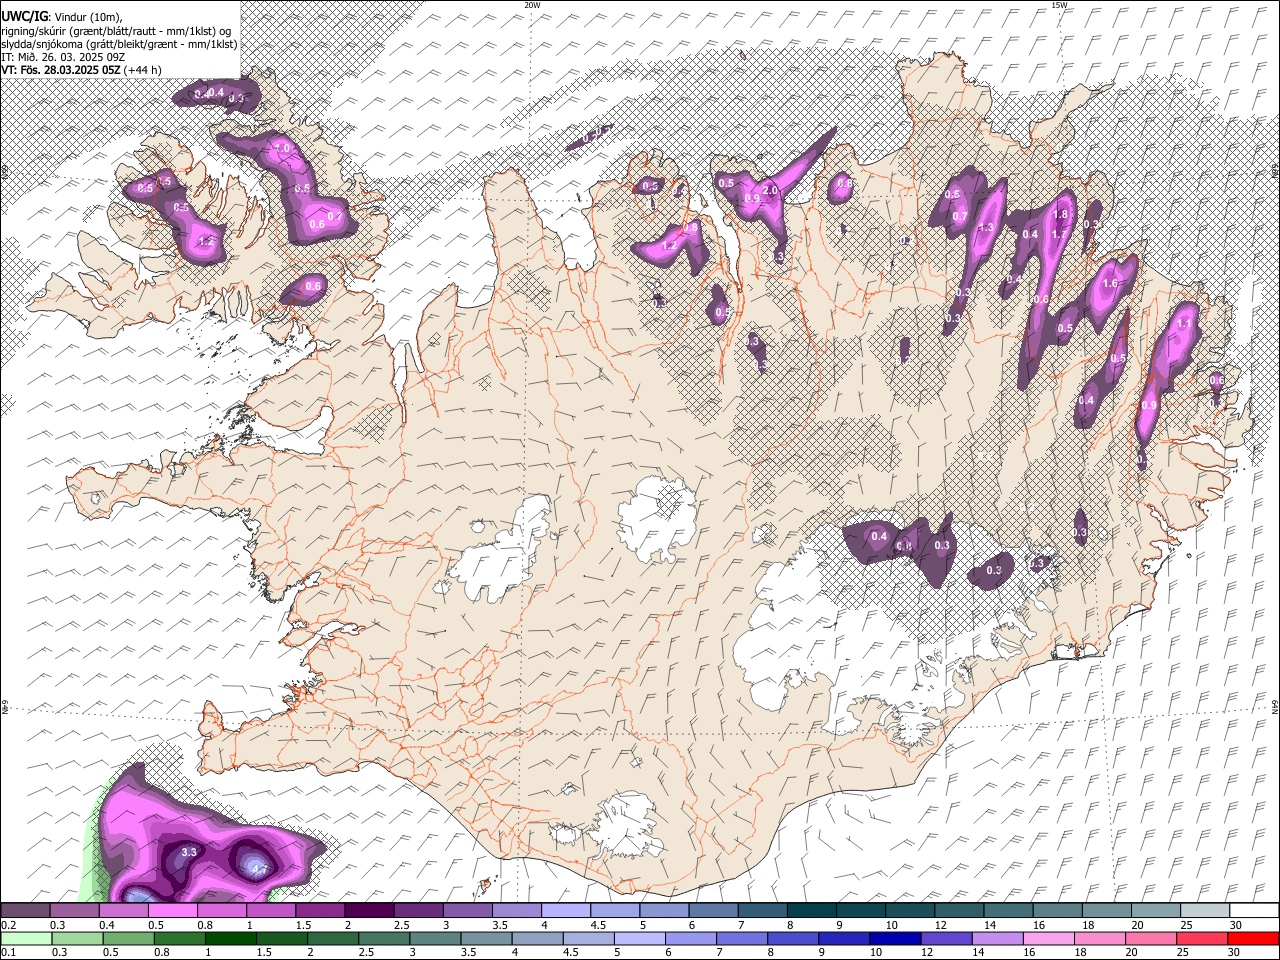This screenshot has width=1280, height=960.
Task: Click the 1.0 snowfall value in the Westfjords
Action: pos(282,148)
